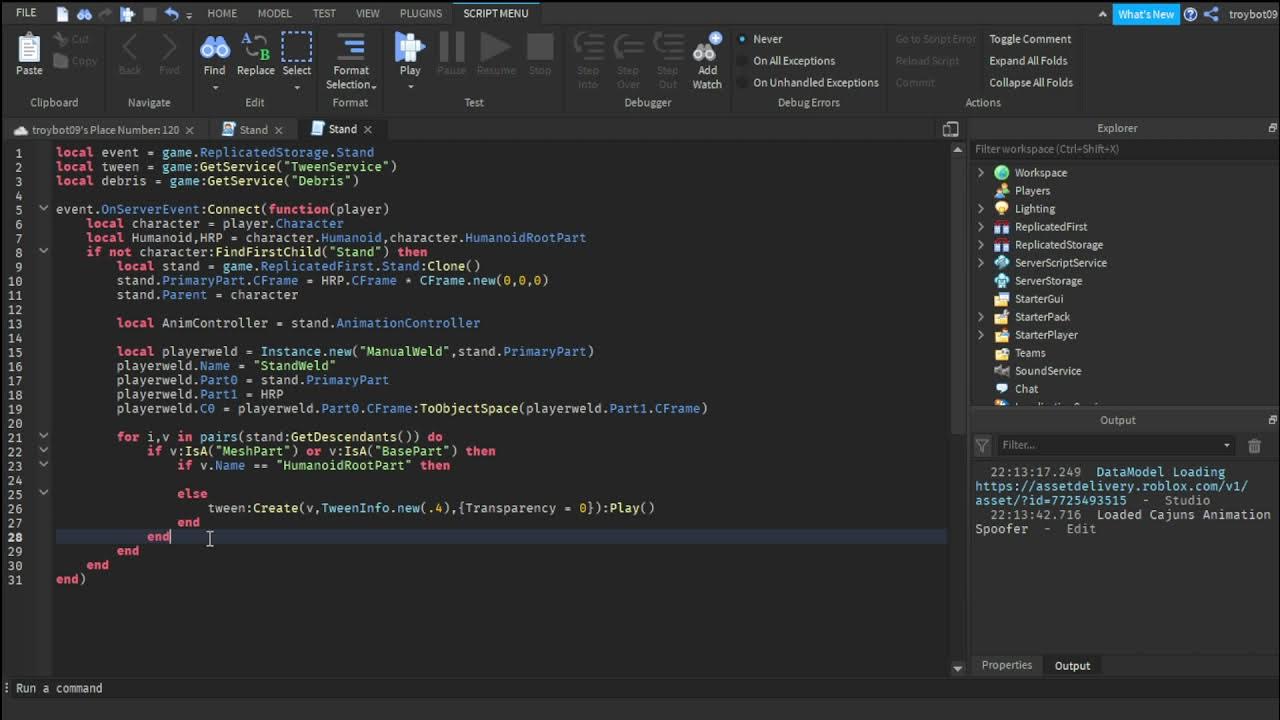This screenshot has height=720, width=1280.
Task: Click the Stop test icon
Action: click(x=540, y=47)
